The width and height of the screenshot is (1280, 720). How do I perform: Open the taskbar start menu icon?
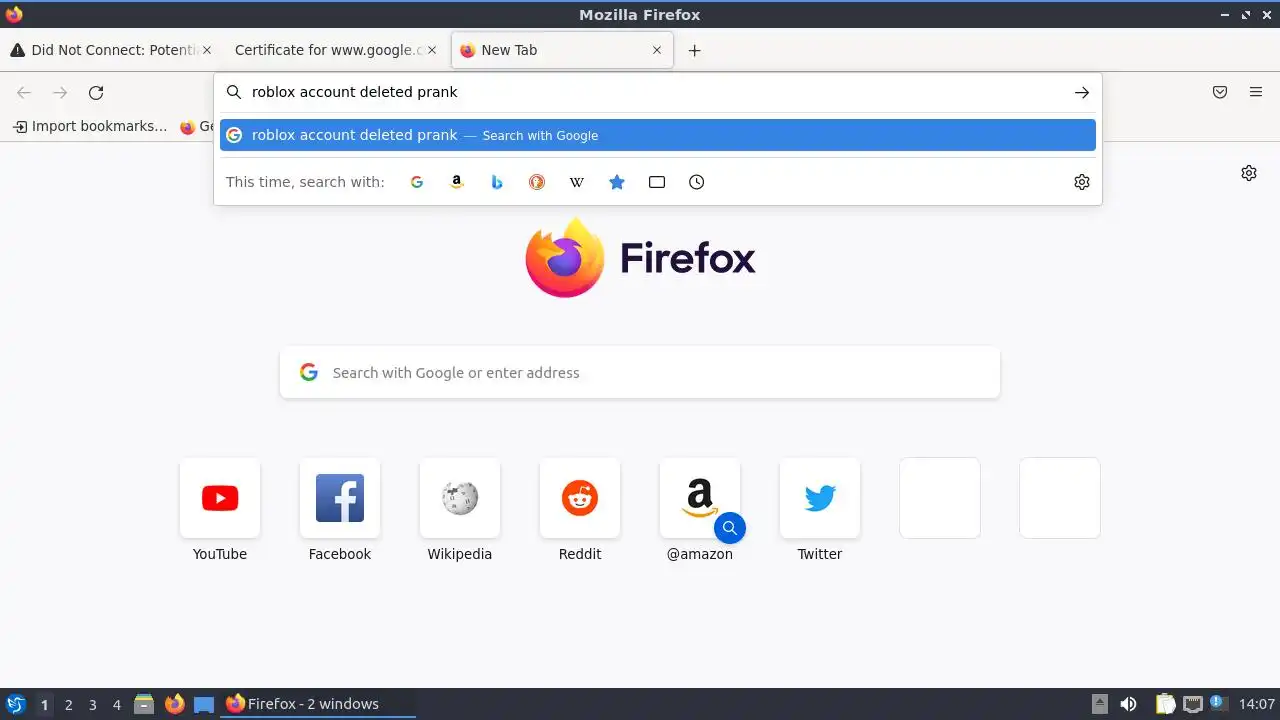[x=15, y=704]
